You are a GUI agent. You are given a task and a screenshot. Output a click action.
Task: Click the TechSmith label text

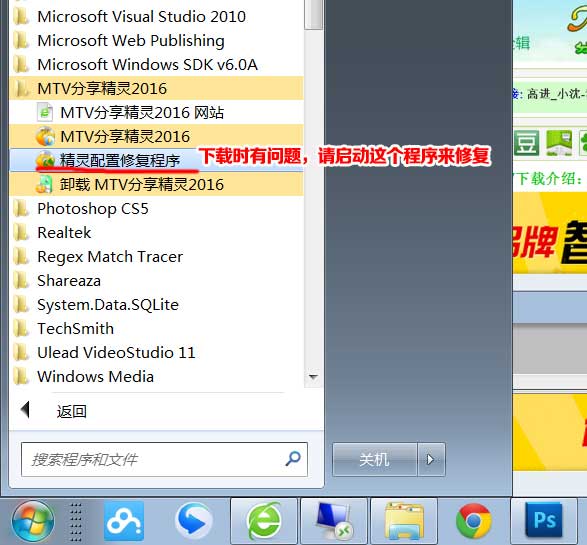[75, 328]
